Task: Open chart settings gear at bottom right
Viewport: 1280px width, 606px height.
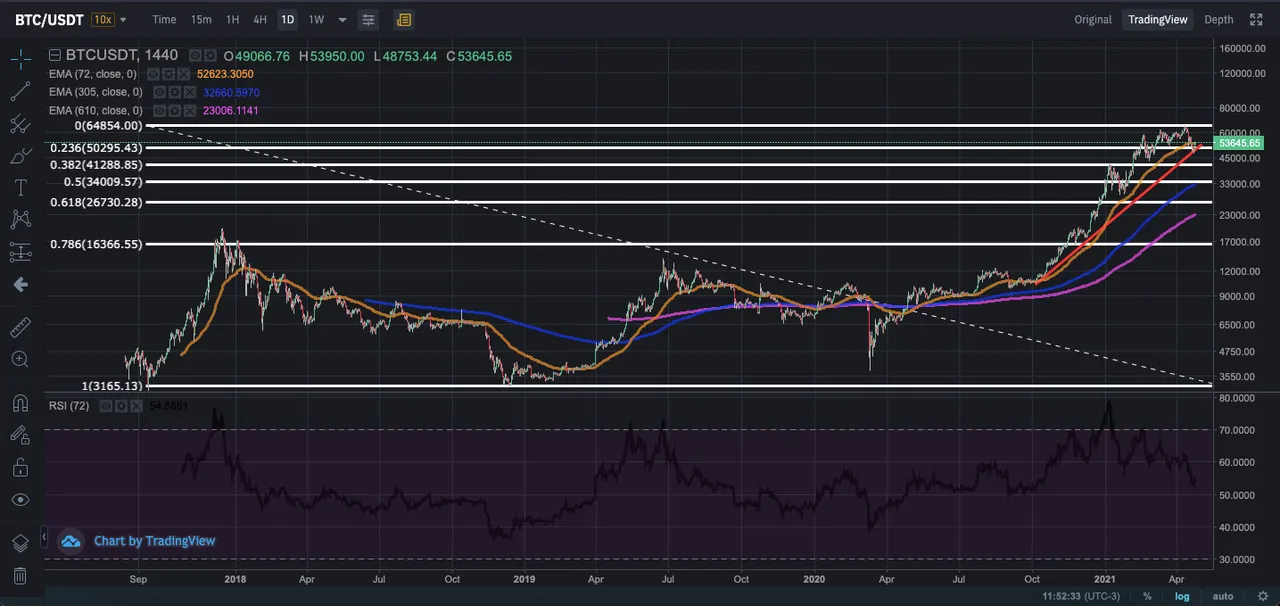Action: [1262, 596]
